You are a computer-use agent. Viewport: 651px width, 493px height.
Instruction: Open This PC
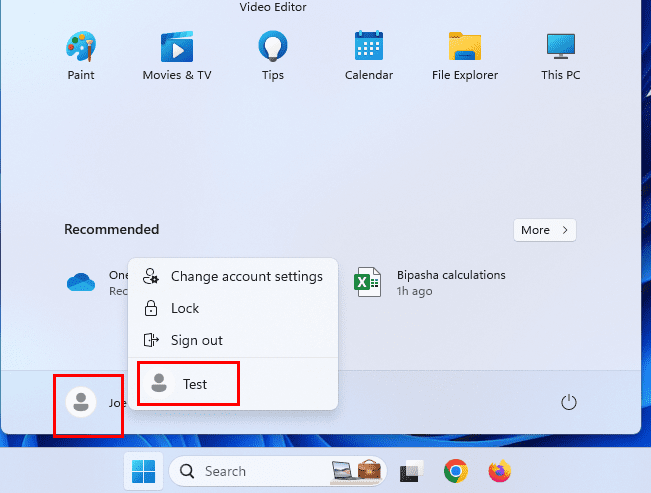click(x=560, y=55)
